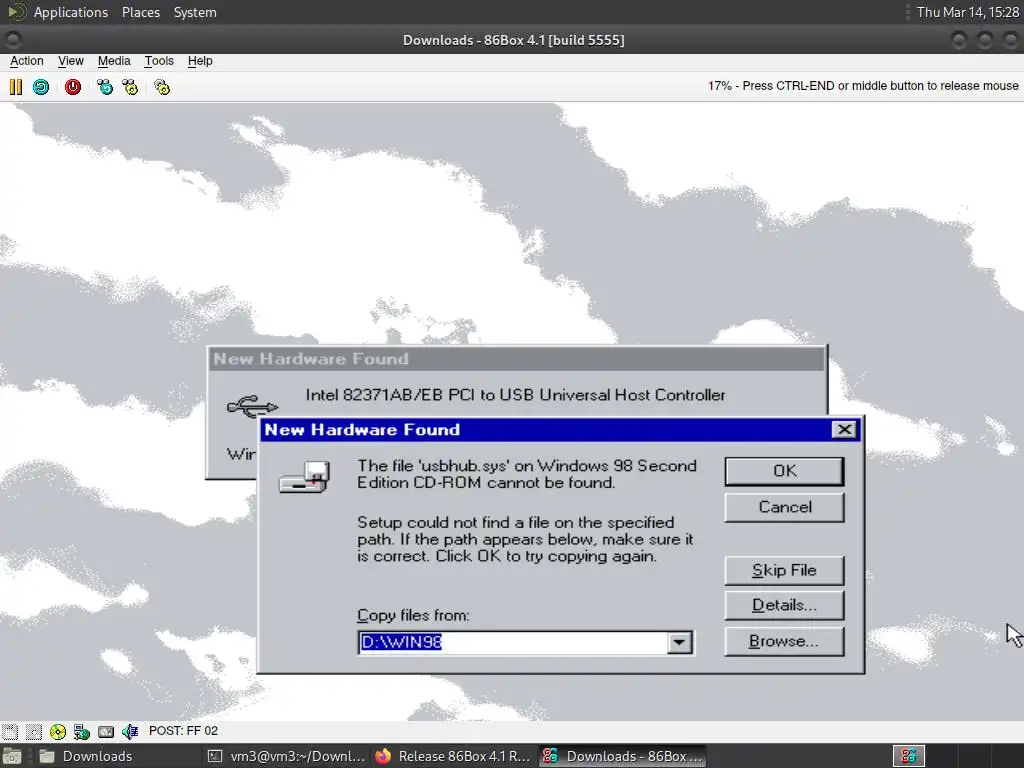
Task: Open the Tools menu
Action: click(x=159, y=61)
